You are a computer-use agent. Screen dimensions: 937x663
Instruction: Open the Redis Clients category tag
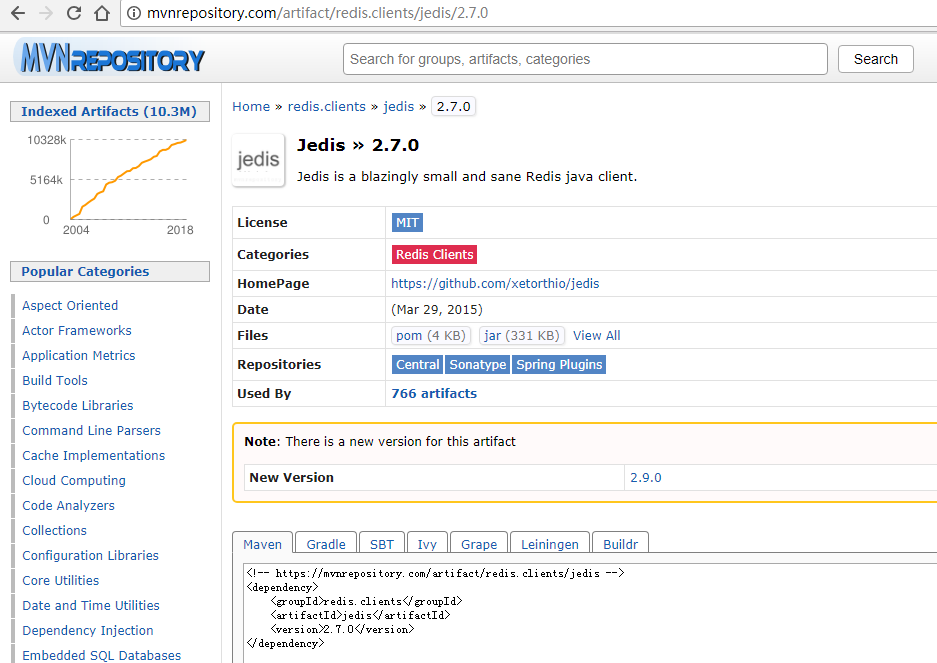(434, 254)
